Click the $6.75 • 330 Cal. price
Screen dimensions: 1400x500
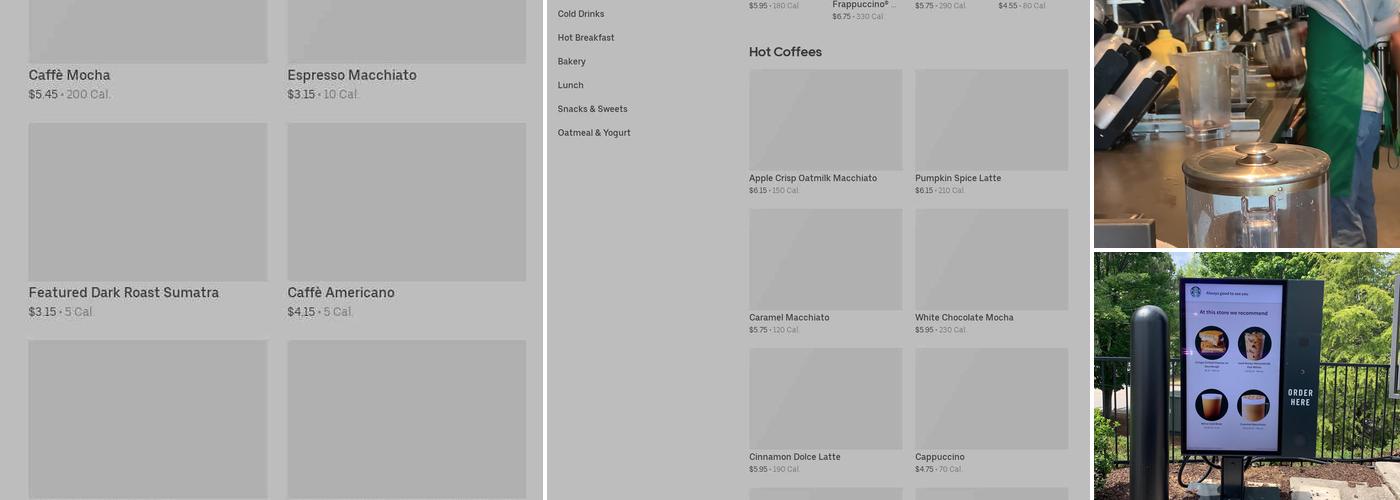click(x=858, y=17)
